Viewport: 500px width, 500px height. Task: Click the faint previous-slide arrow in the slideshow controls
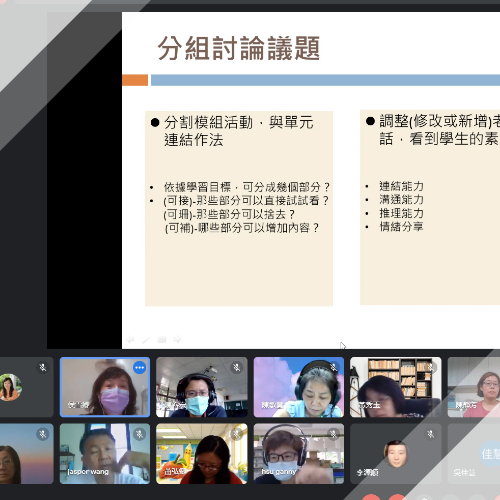click(x=130, y=339)
